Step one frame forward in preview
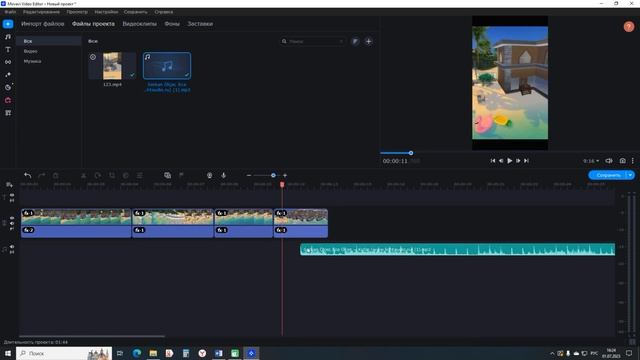 518,161
